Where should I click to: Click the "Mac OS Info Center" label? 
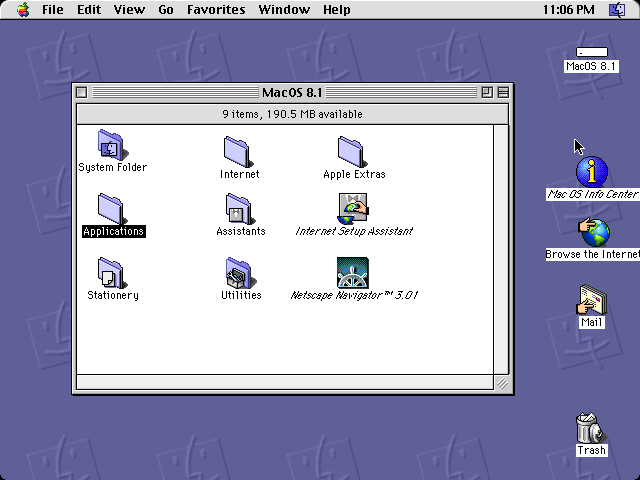click(593, 194)
